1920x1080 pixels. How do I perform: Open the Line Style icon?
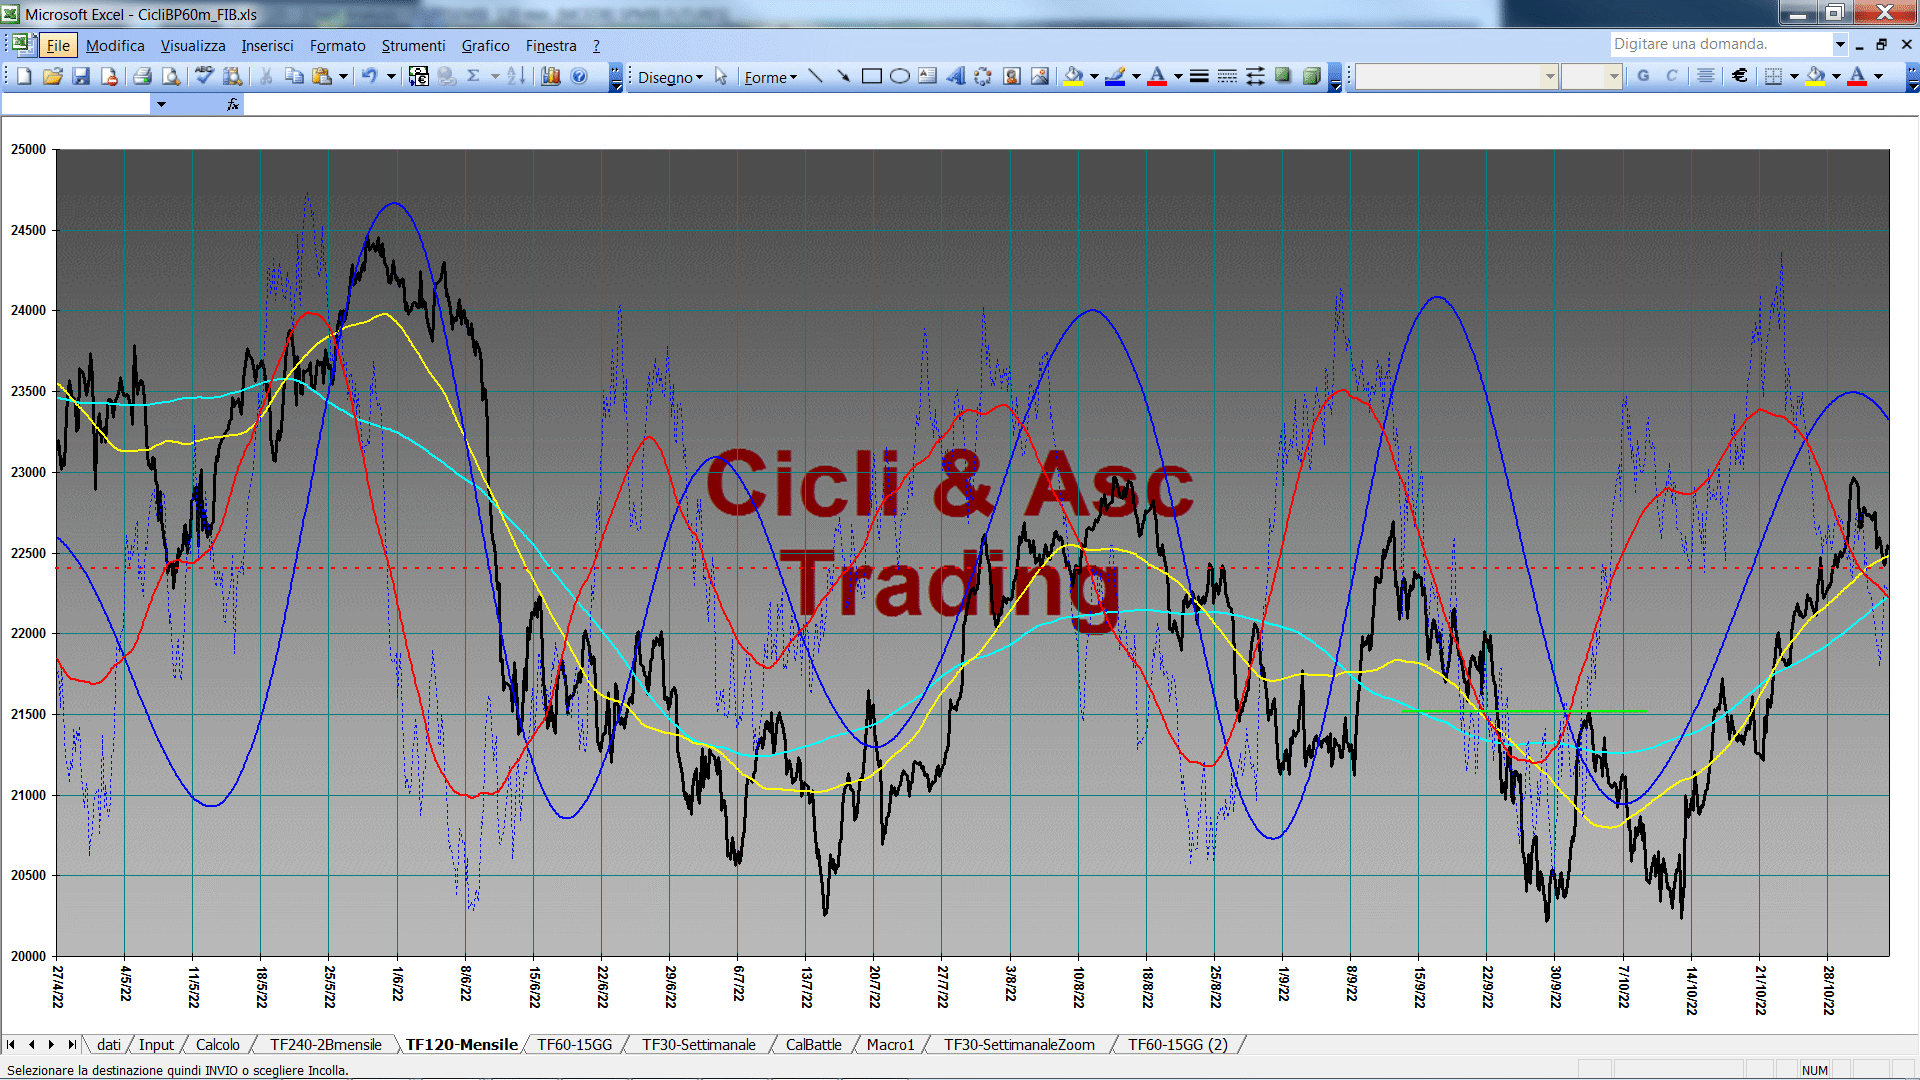[1199, 77]
